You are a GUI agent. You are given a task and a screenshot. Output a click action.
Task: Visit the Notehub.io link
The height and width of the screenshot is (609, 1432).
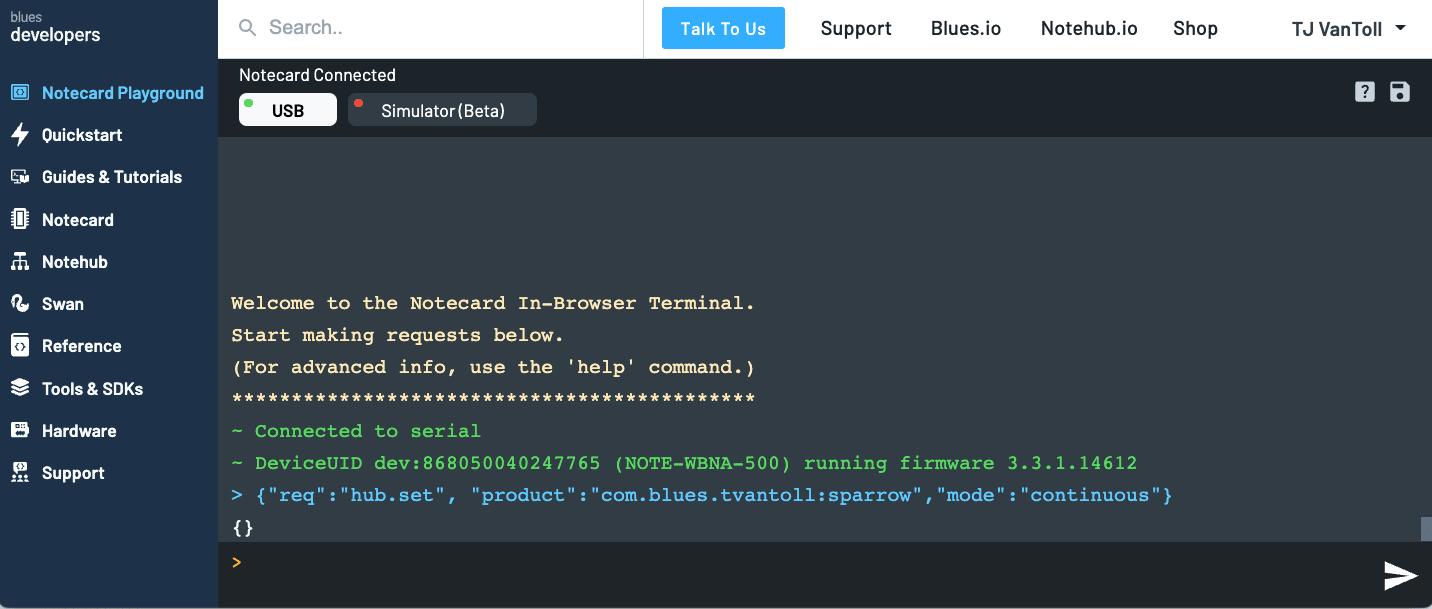point(1089,28)
